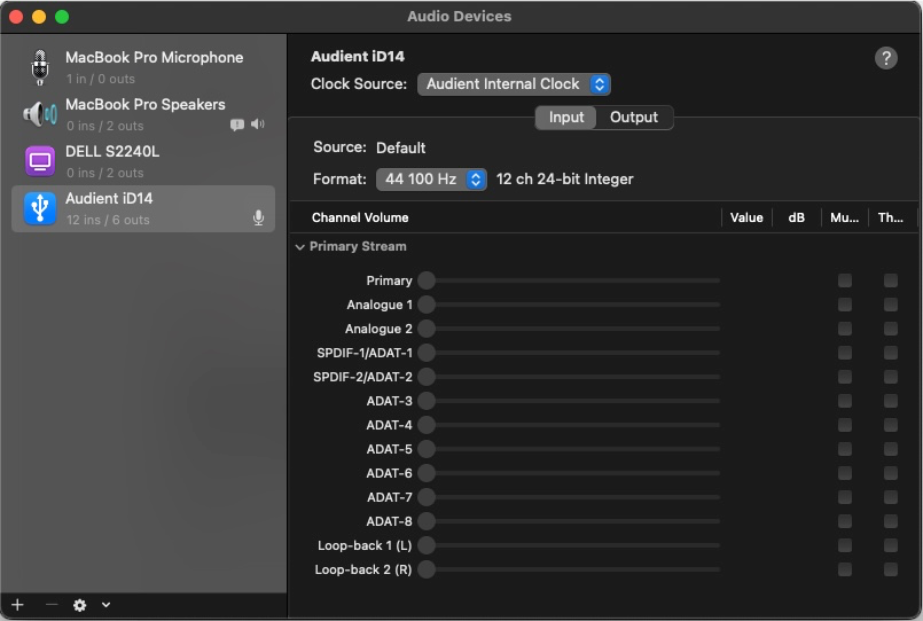
Task: Click the minus remove device button
Action: click(x=52, y=605)
